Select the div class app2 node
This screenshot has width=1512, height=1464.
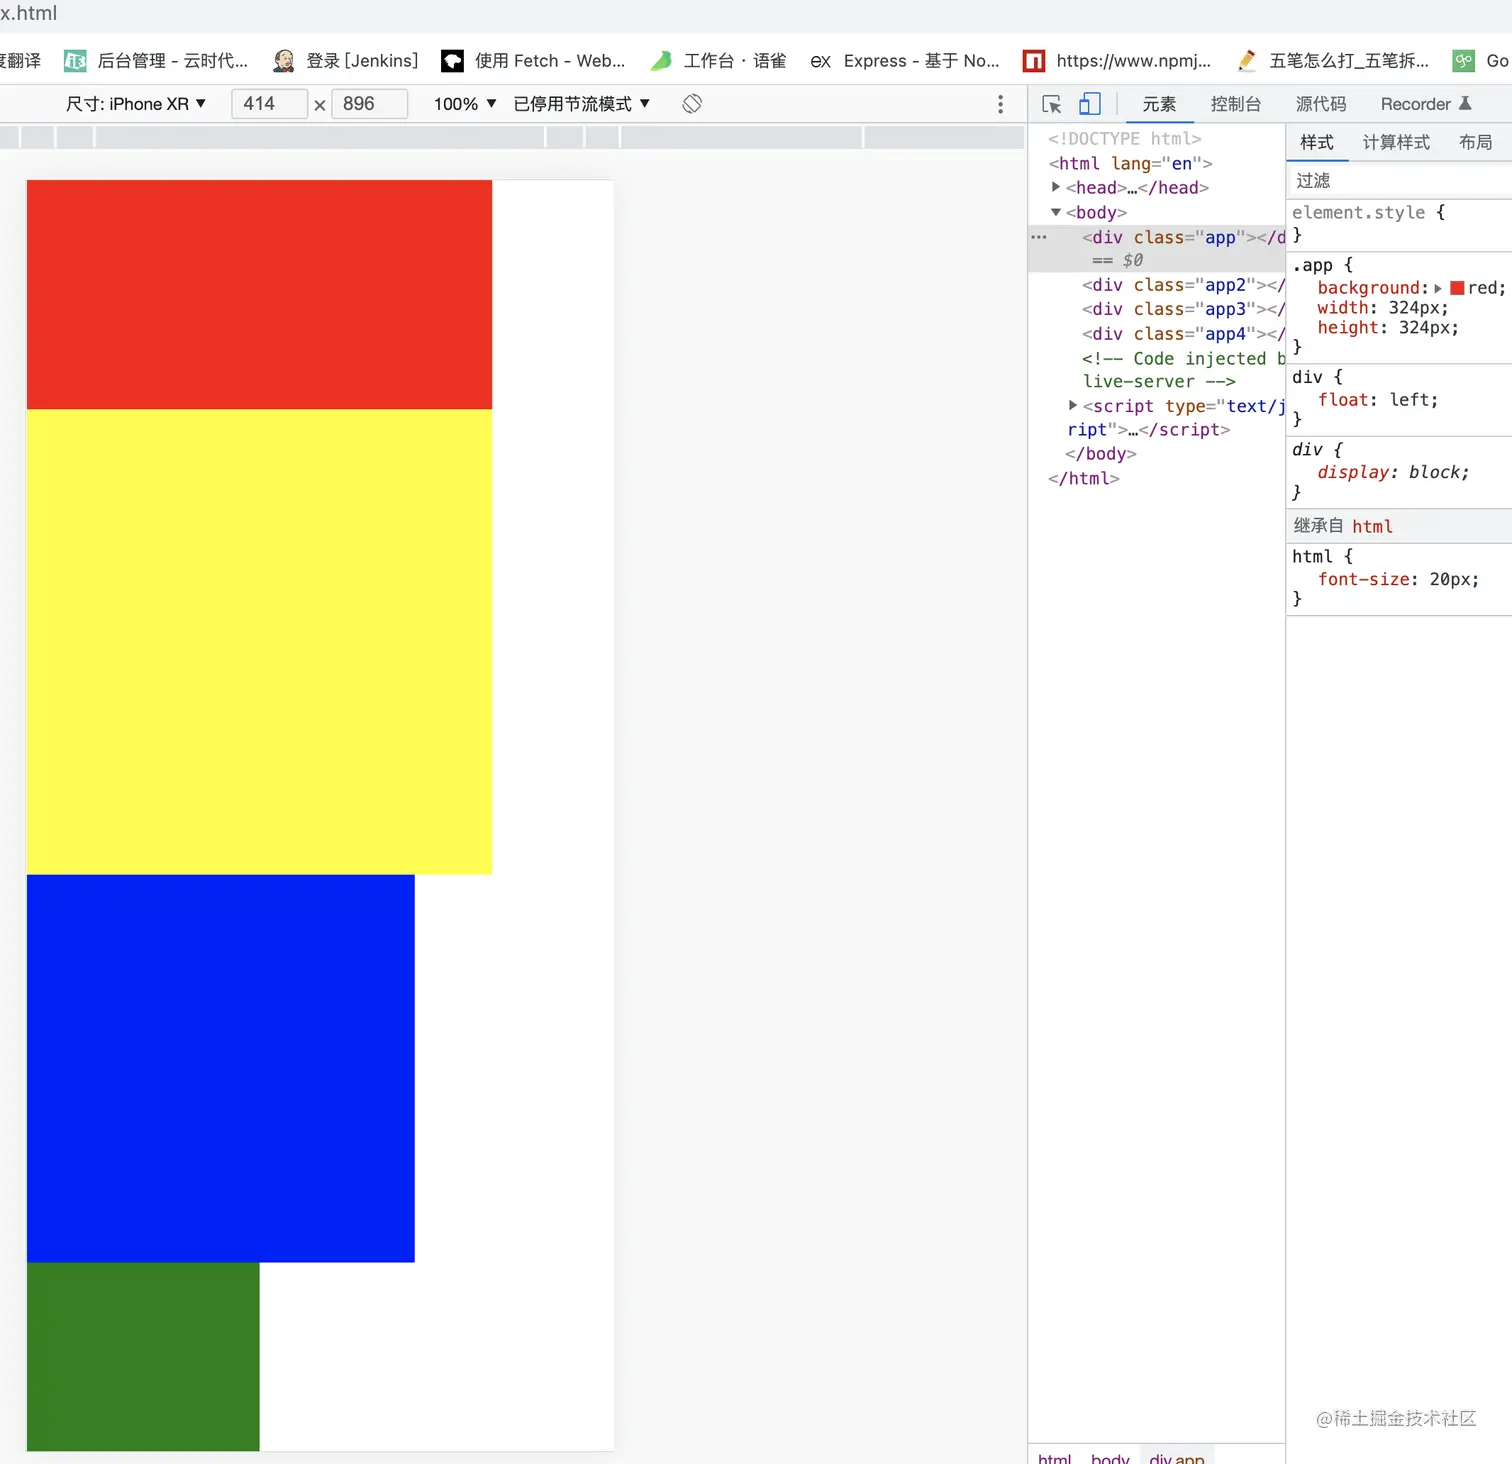[x=1183, y=285]
